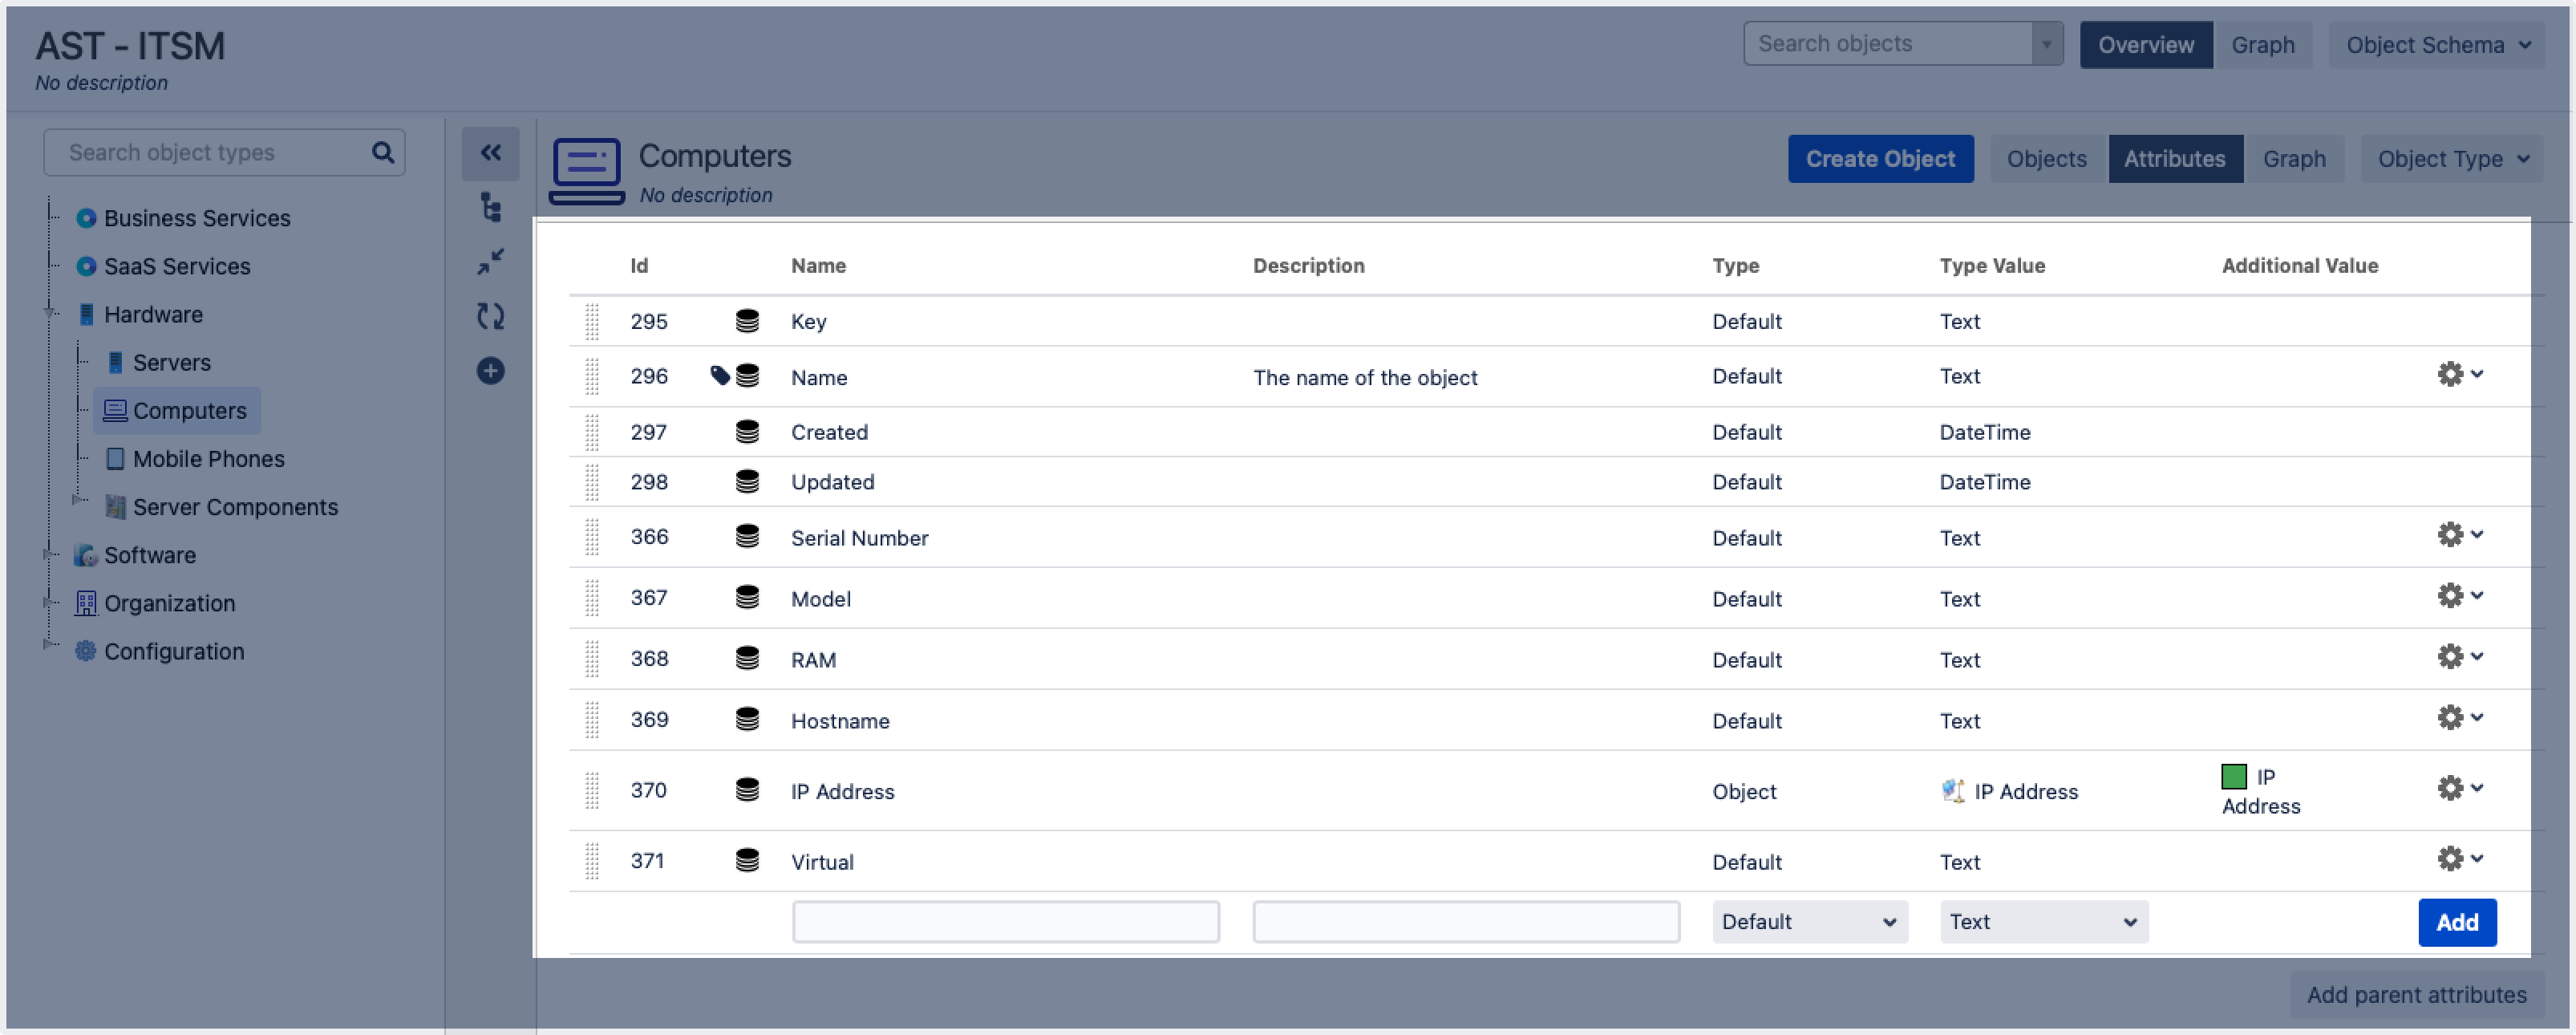Click the Add attribute button
The image size is (2576, 1035).
pos(2456,922)
